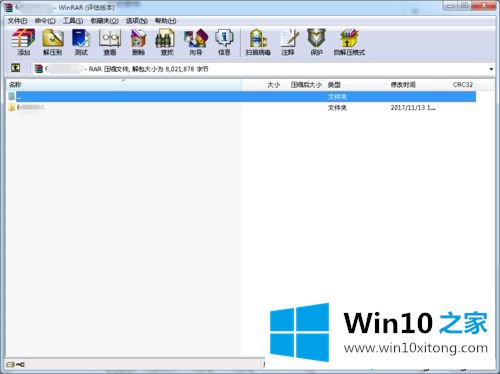Click the Add (添加) toolbar icon
Screen dimensions: 500x374
click(x=23, y=42)
